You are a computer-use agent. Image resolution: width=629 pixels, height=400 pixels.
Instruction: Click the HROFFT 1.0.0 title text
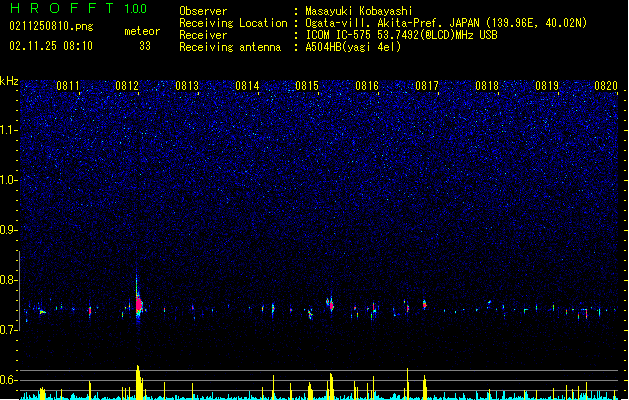(78, 8)
